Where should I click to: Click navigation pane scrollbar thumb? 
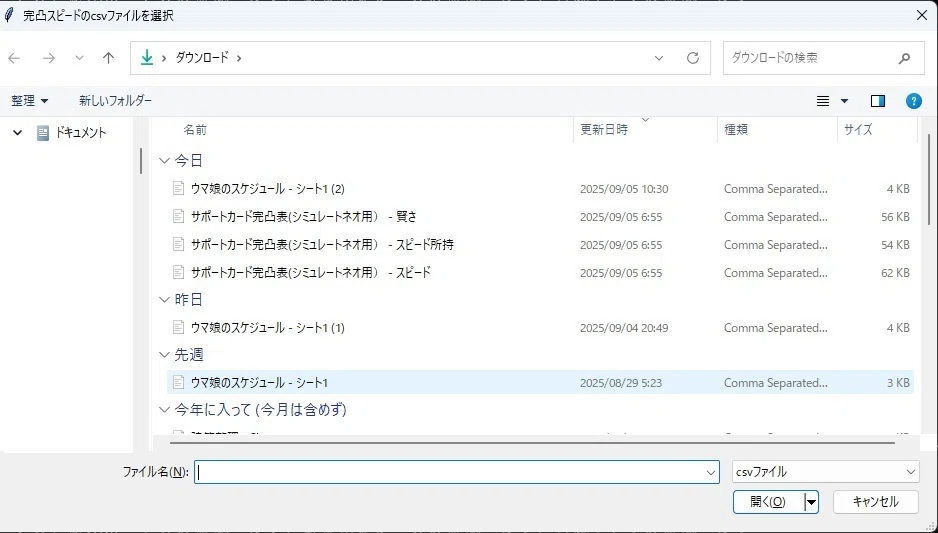(x=141, y=160)
